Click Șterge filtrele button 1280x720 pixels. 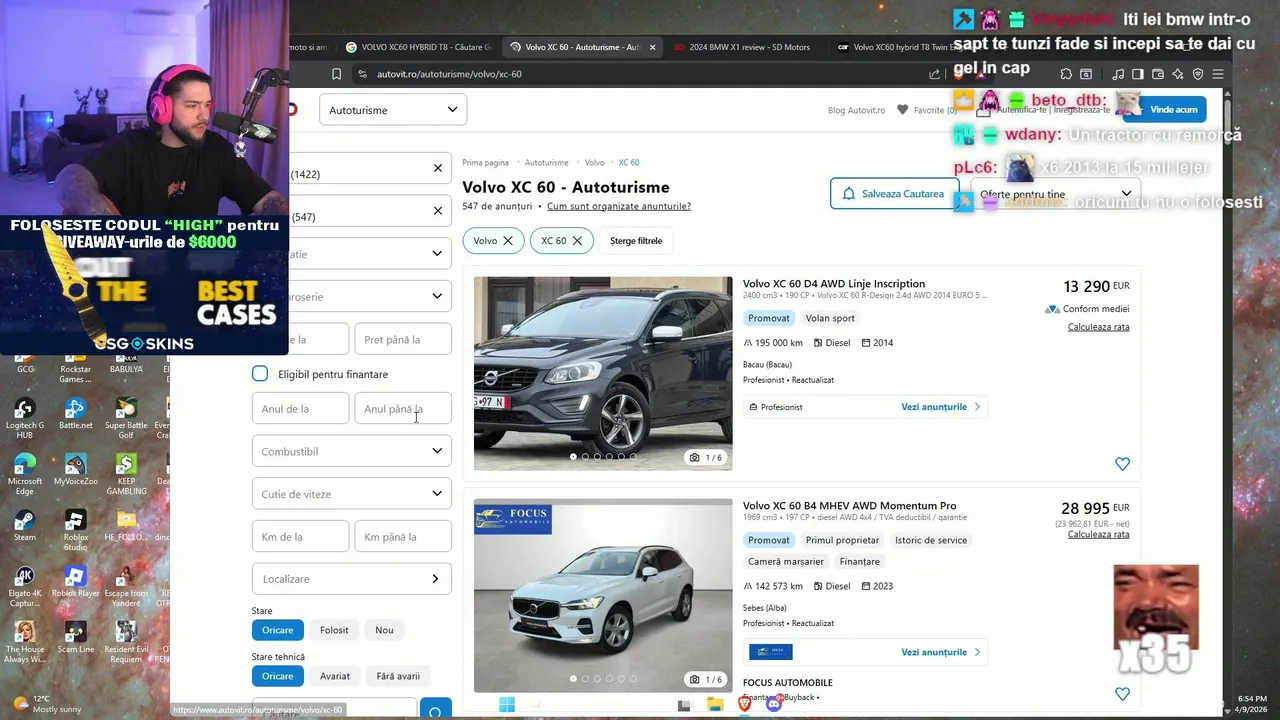(x=636, y=241)
